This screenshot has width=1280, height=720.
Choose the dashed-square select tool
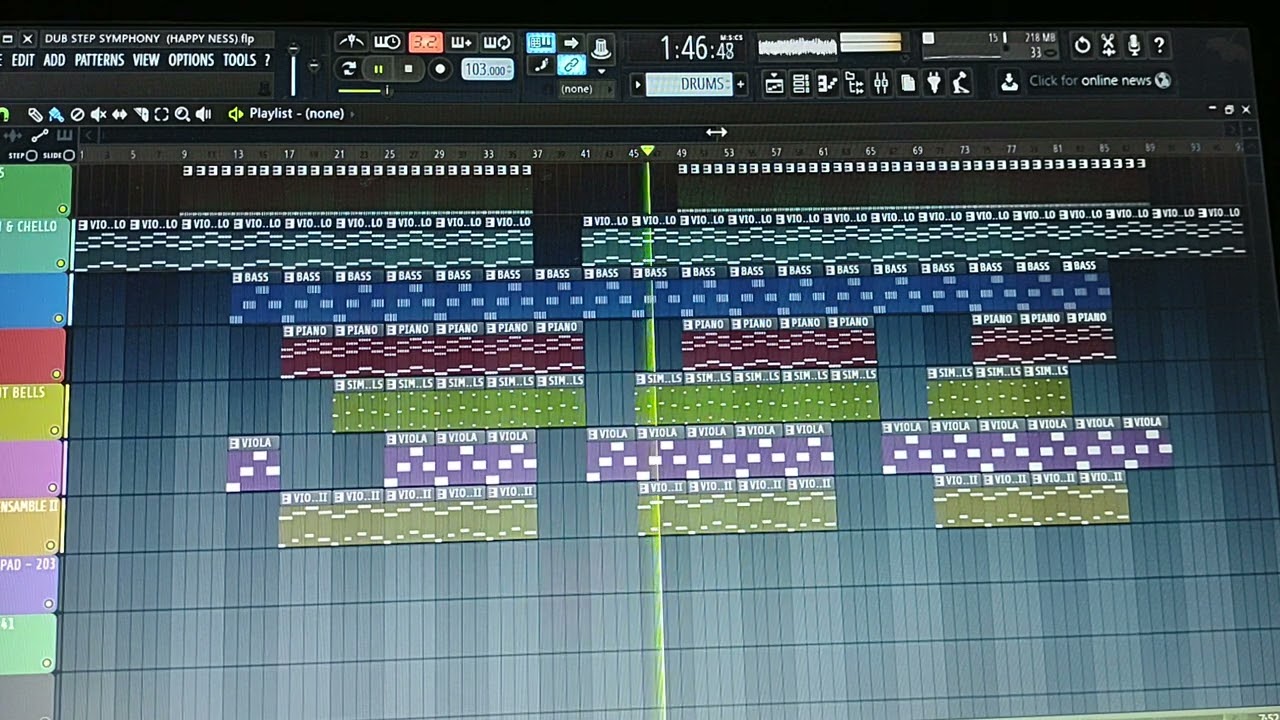[161, 115]
